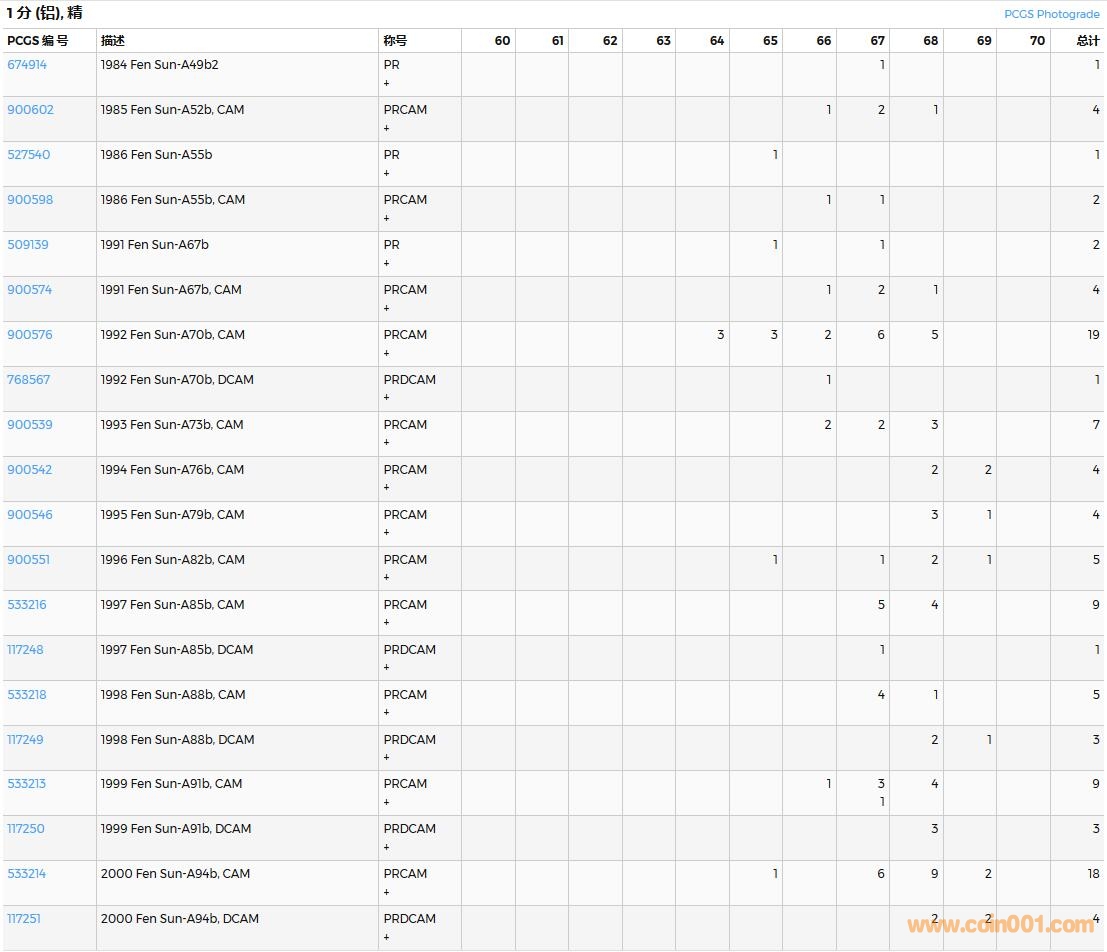Open PCGS number 674914 link
The width and height of the screenshot is (1107, 952).
click(x=27, y=65)
